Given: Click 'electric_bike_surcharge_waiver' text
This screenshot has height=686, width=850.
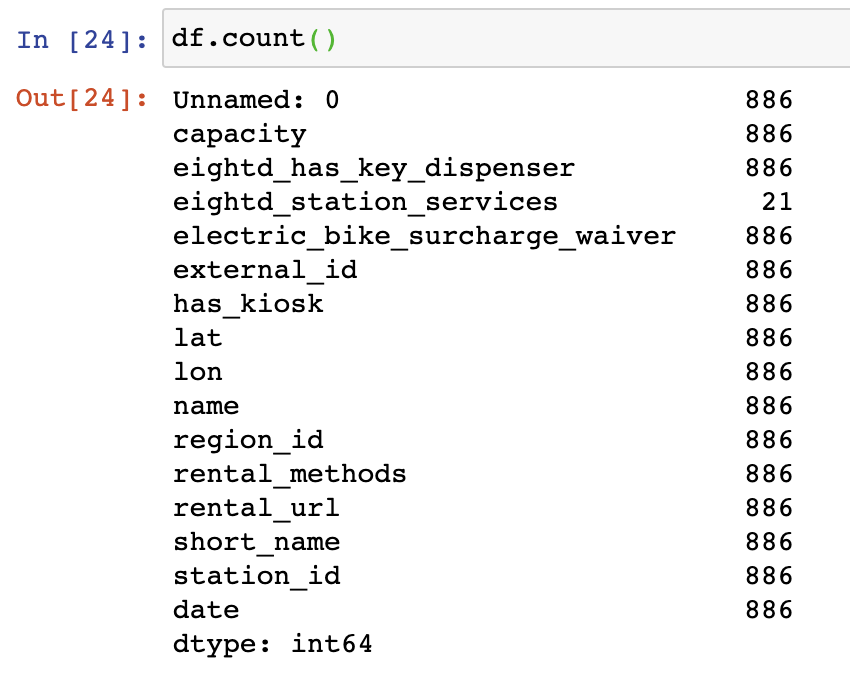Looking at the screenshot, I should [x=424, y=236].
